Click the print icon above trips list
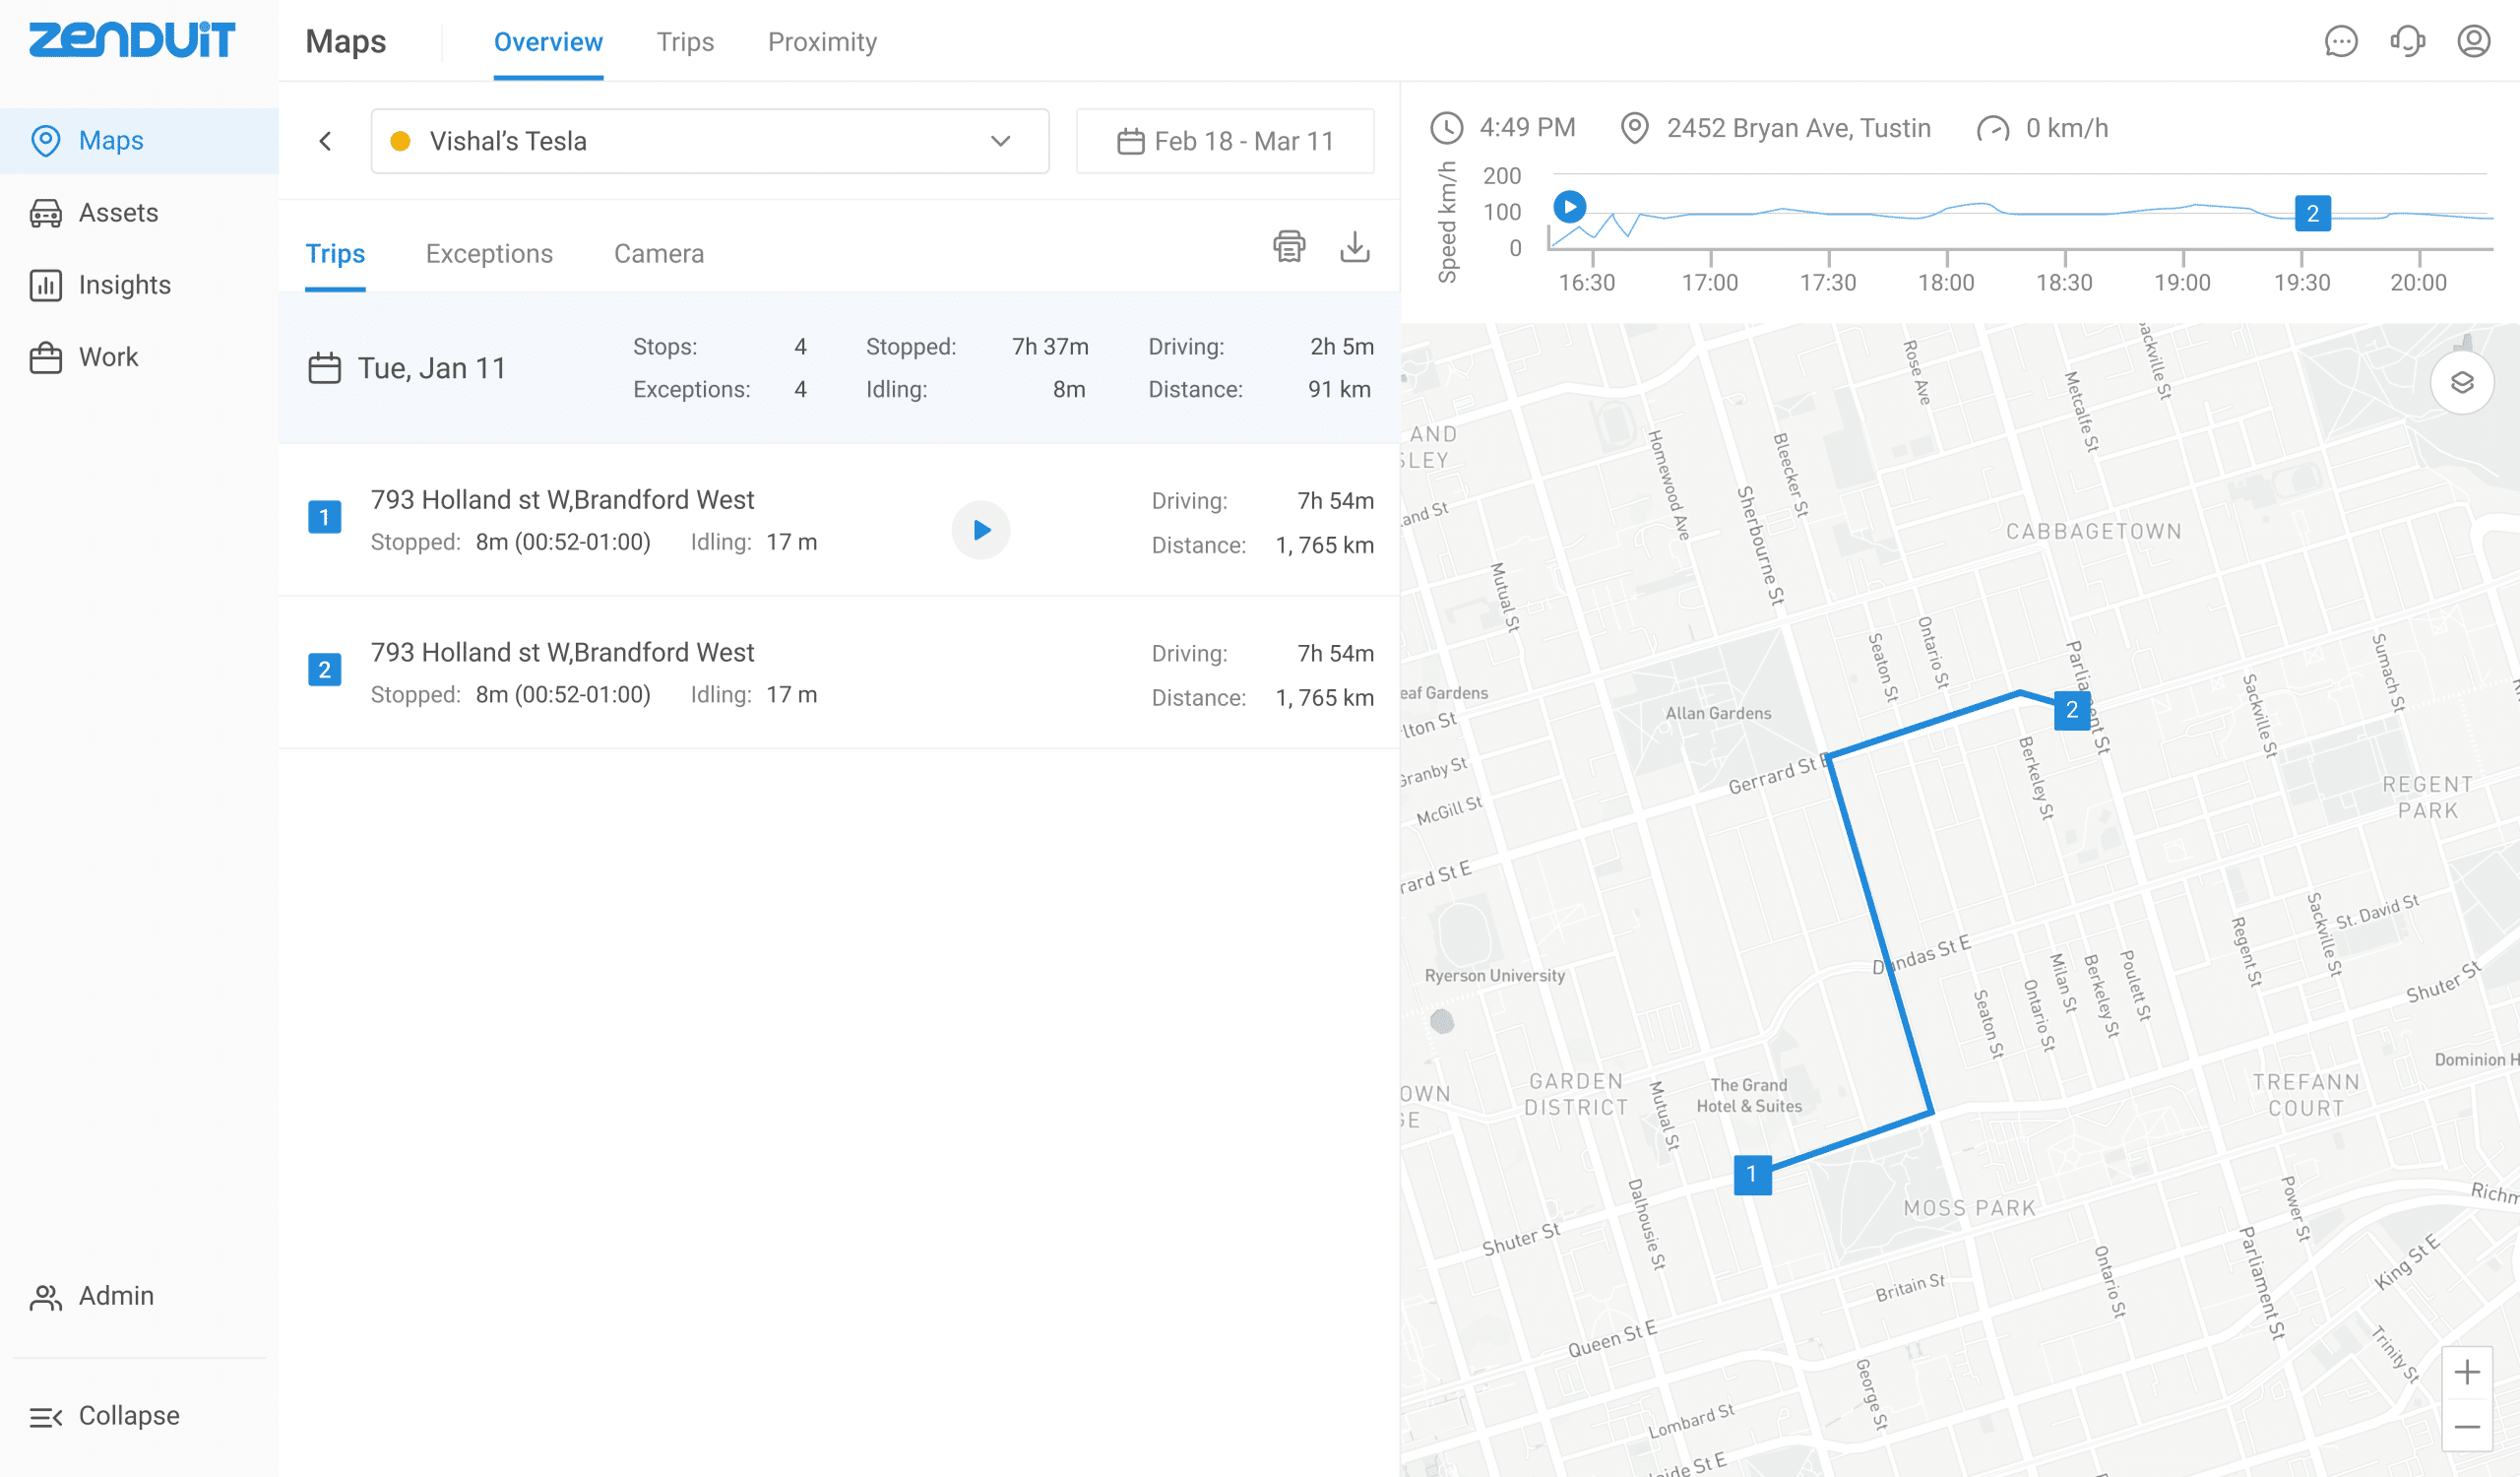The image size is (2520, 1477). (1289, 246)
